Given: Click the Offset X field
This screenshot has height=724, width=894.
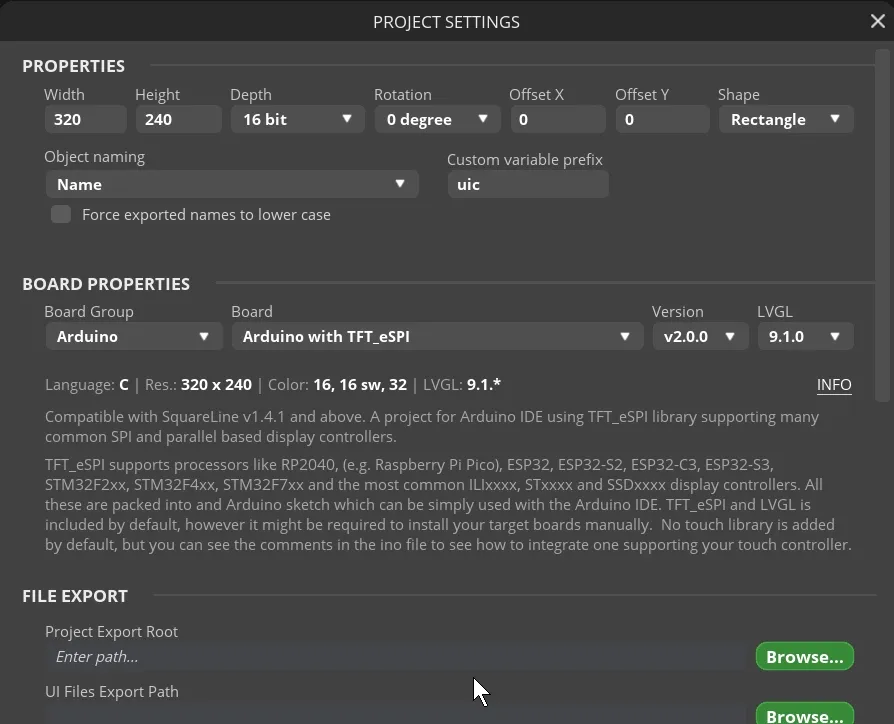Looking at the screenshot, I should coord(557,120).
